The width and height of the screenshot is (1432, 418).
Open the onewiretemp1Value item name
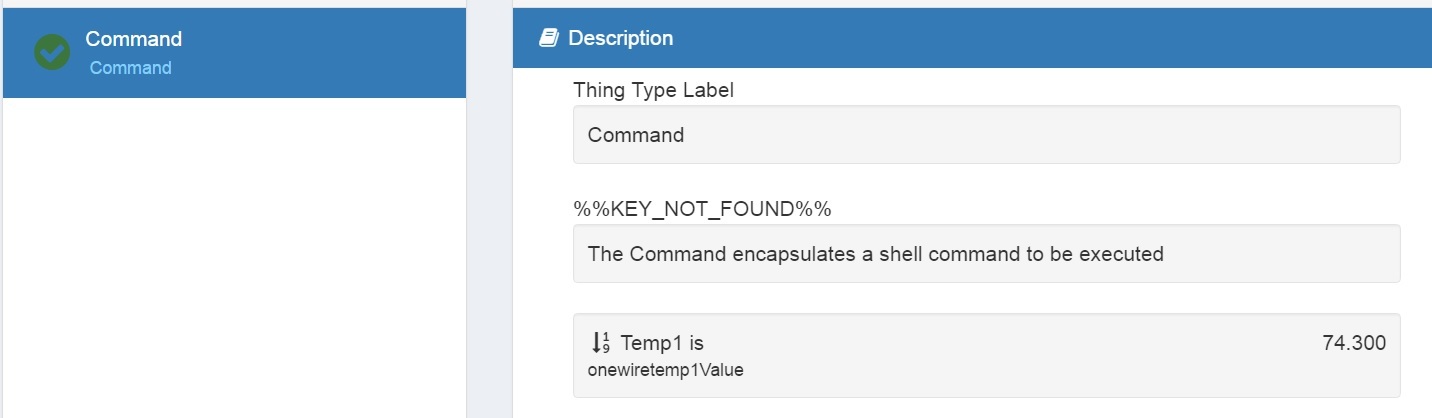[665, 370]
